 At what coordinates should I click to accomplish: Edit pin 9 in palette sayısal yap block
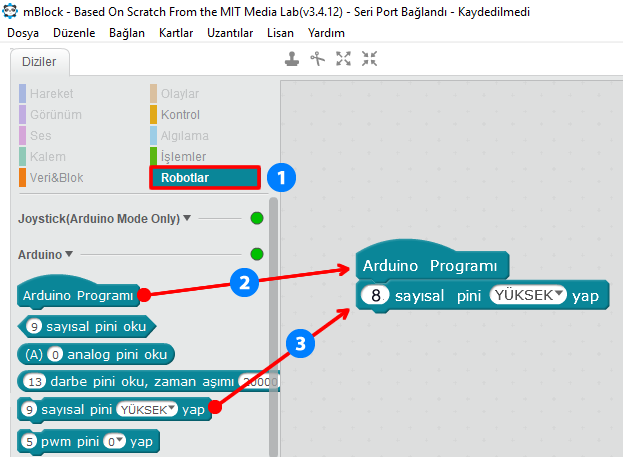click(29, 409)
